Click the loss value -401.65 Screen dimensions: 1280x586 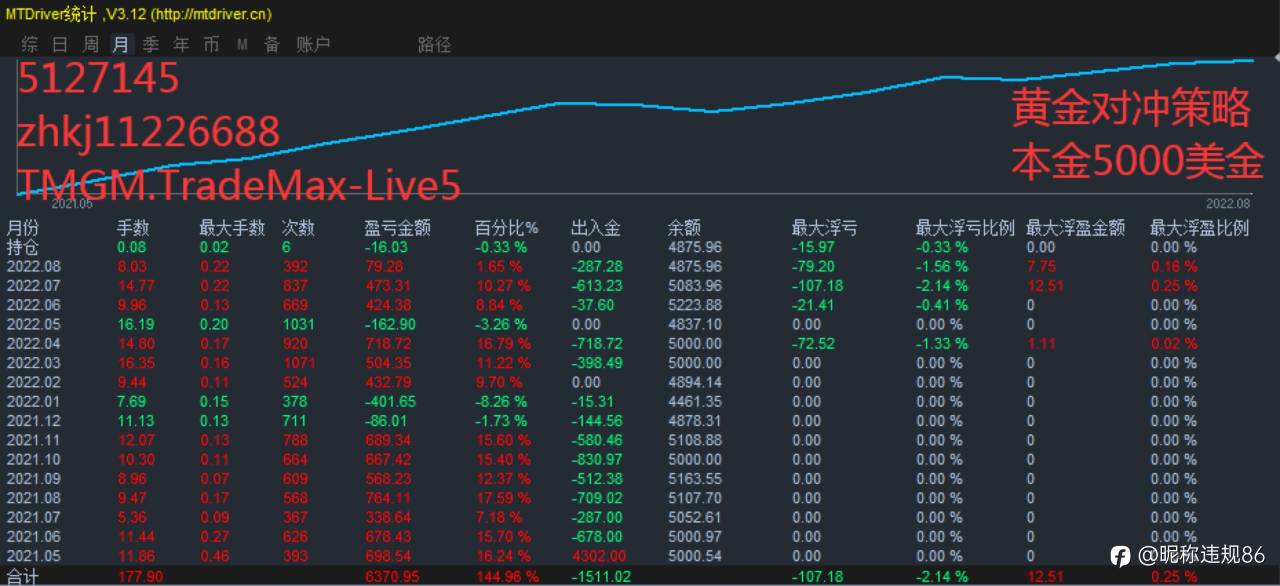391,402
